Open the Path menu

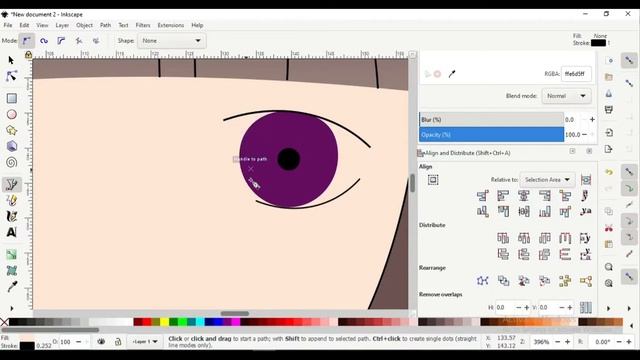[x=105, y=25]
